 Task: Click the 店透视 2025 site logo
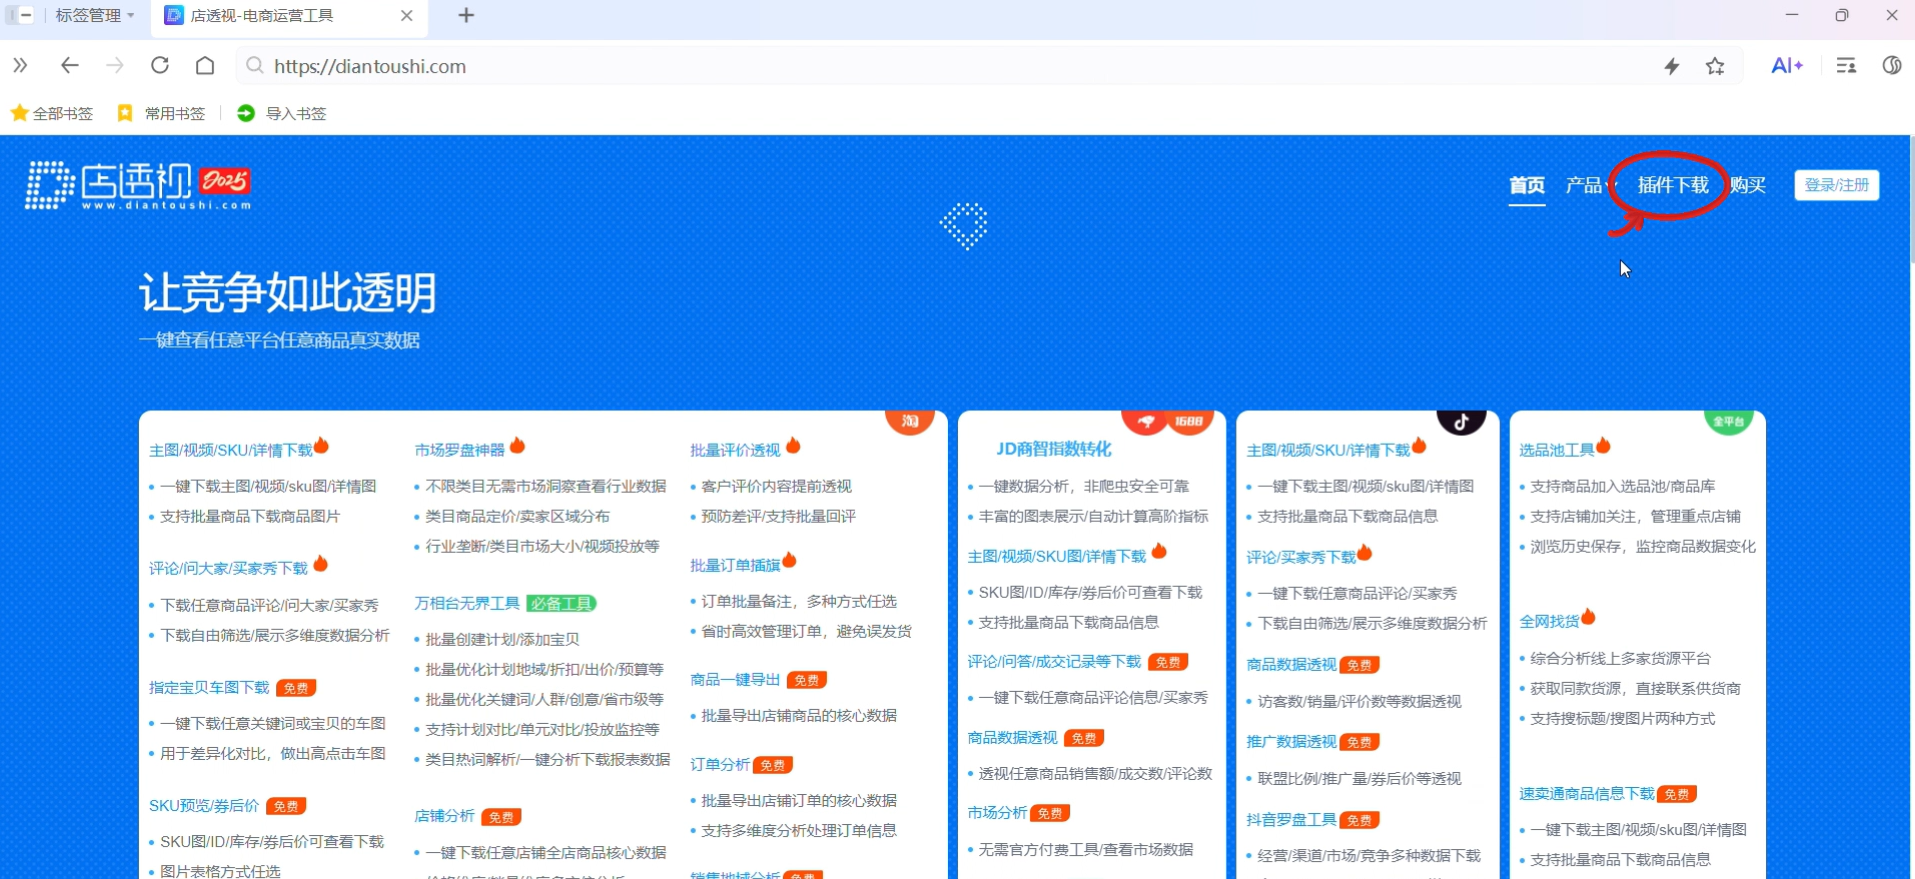point(138,185)
